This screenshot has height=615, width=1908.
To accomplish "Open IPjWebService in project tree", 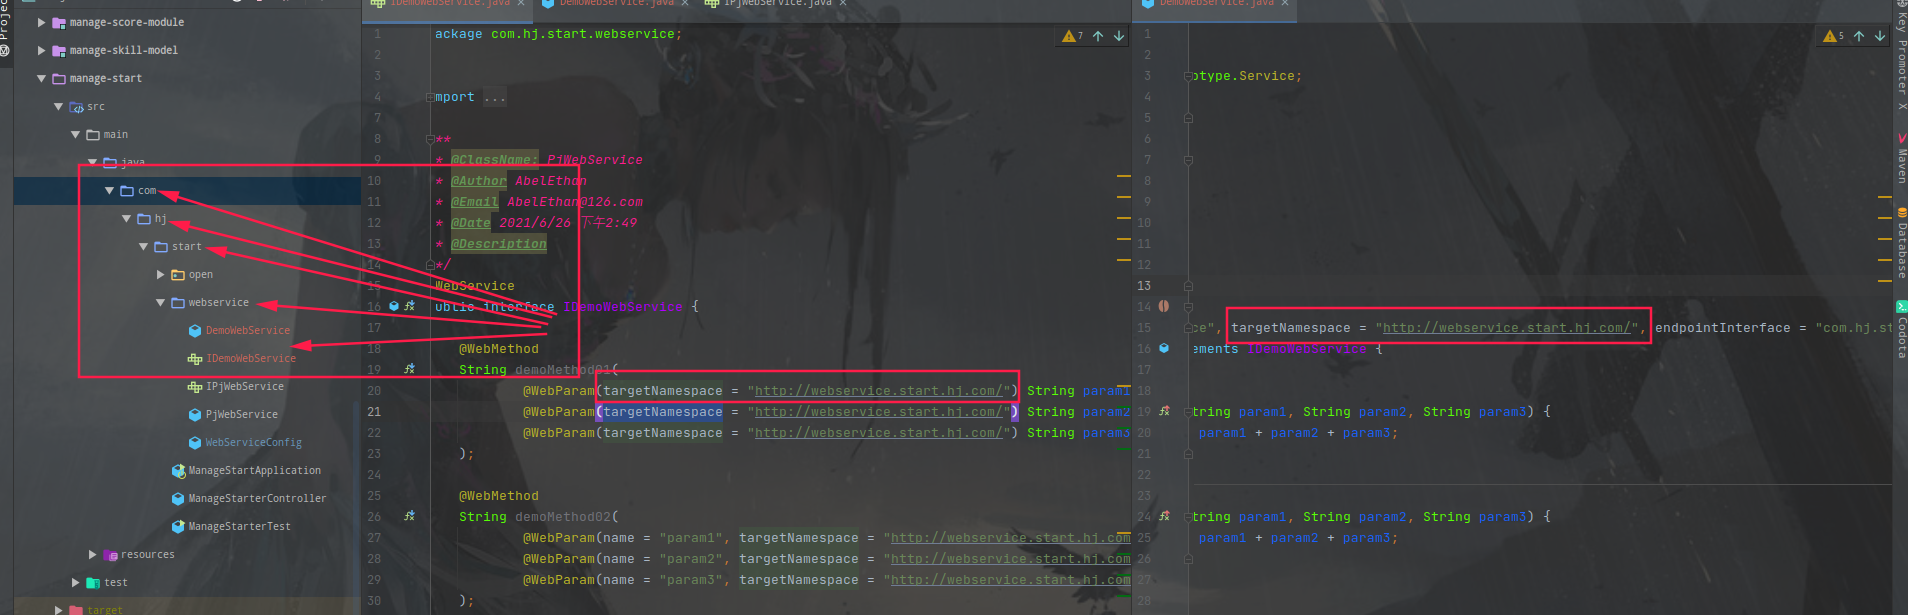I will coord(245,386).
